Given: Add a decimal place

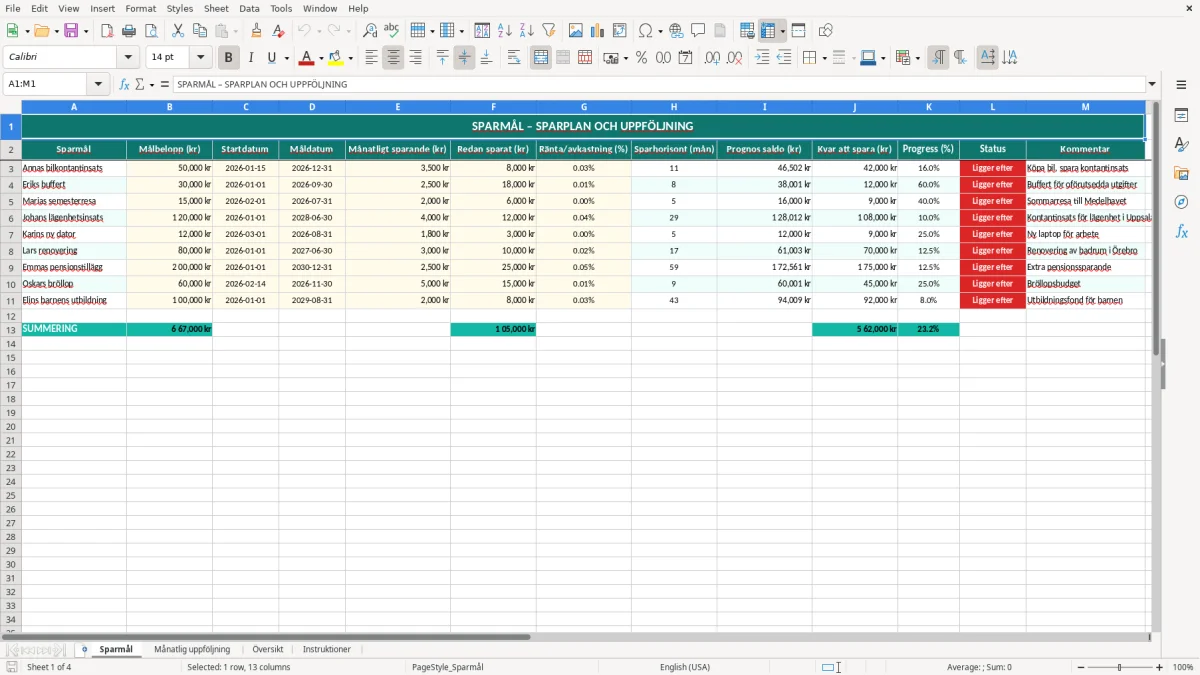Looking at the screenshot, I should (x=712, y=58).
